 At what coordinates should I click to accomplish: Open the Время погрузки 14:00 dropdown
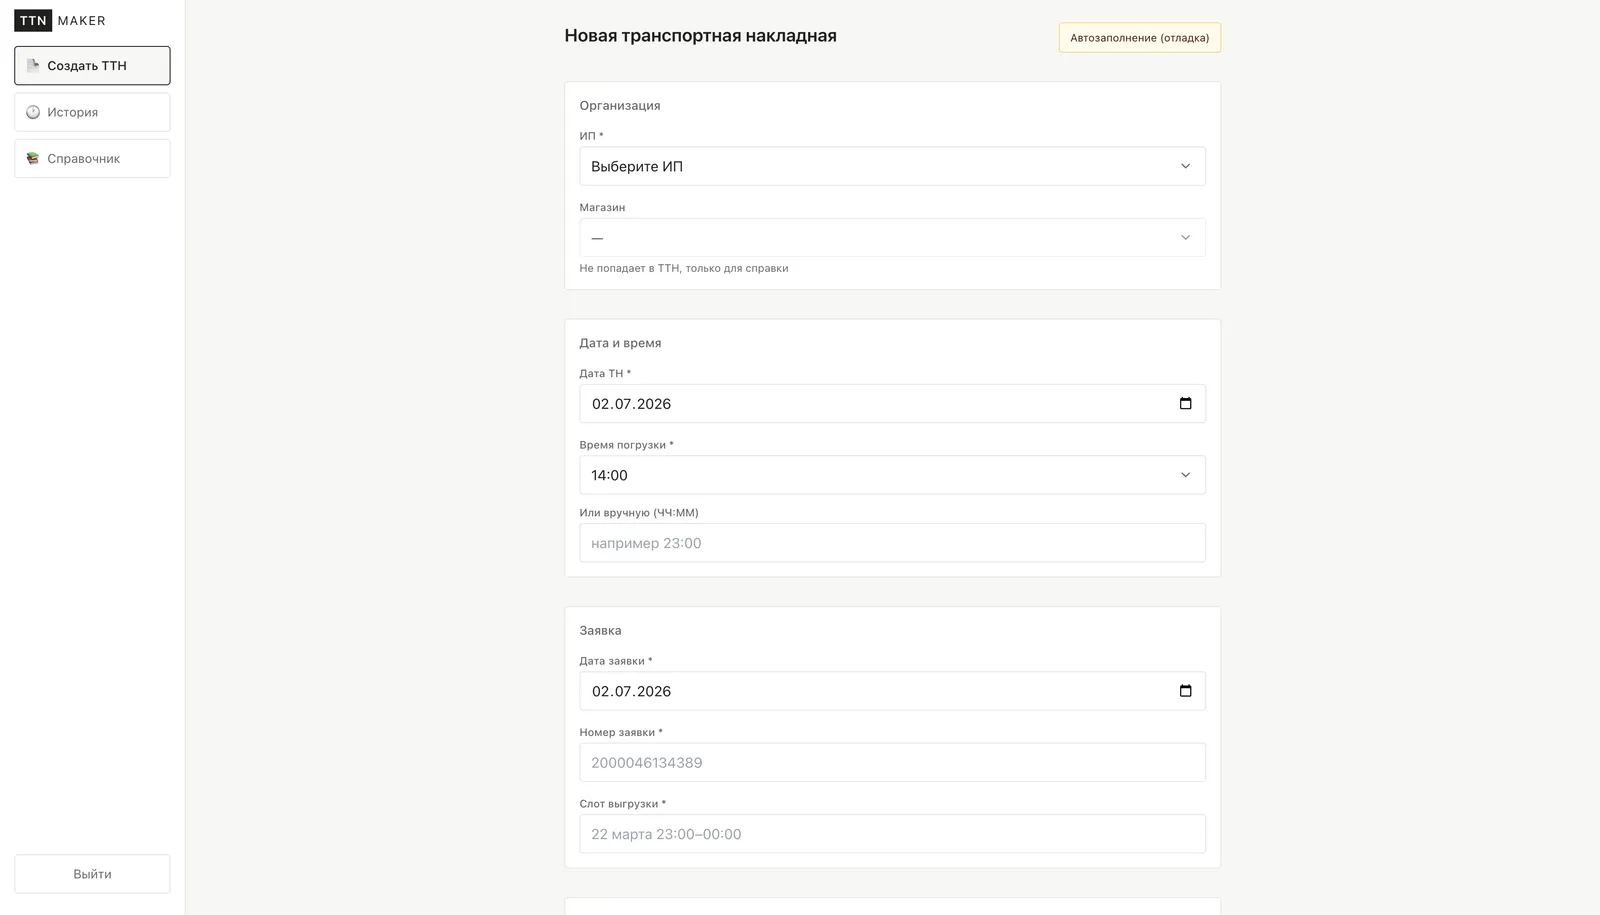click(892, 475)
